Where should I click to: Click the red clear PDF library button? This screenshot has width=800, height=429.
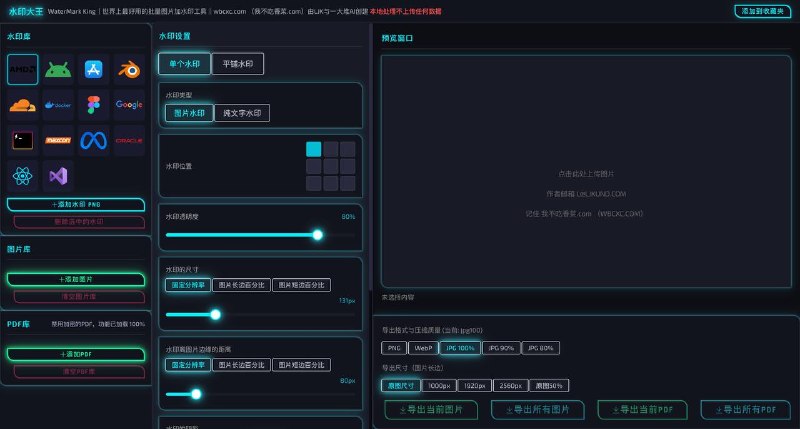[x=79, y=372]
